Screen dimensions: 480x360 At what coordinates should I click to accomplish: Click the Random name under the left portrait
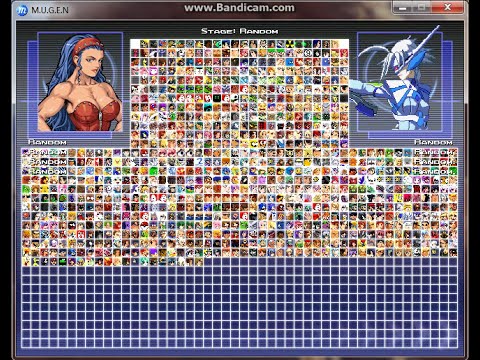tap(47, 142)
